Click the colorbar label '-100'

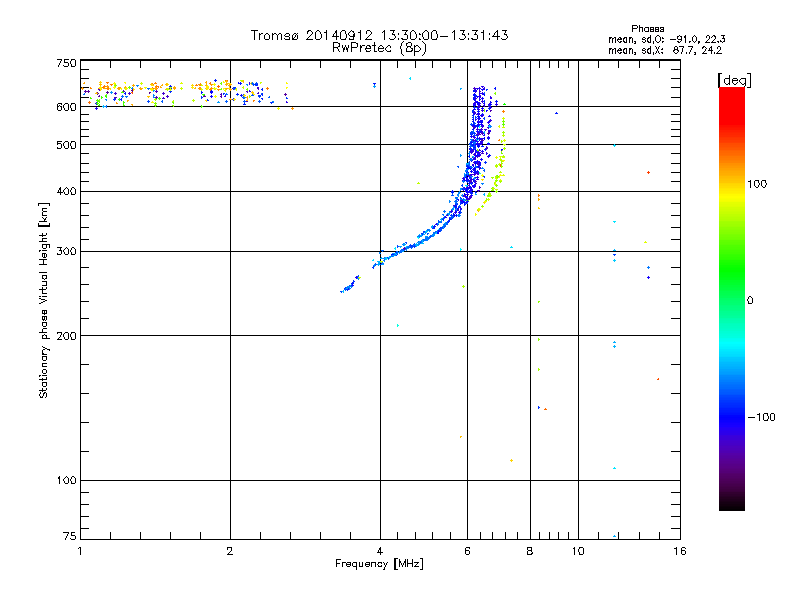coord(762,417)
